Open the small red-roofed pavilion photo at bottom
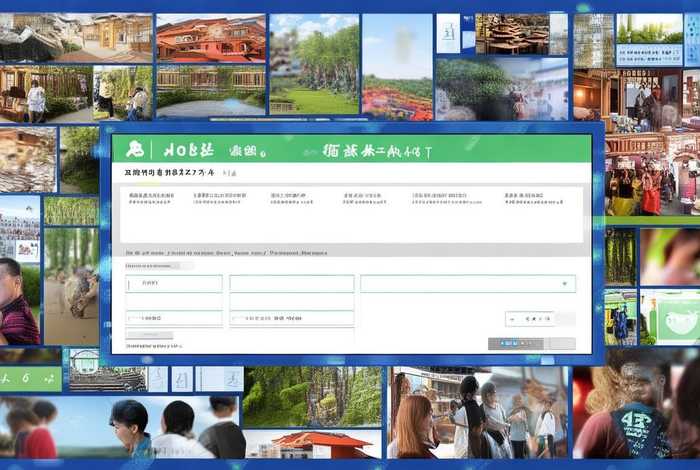Viewport: 700px width, 470px height. [312, 444]
